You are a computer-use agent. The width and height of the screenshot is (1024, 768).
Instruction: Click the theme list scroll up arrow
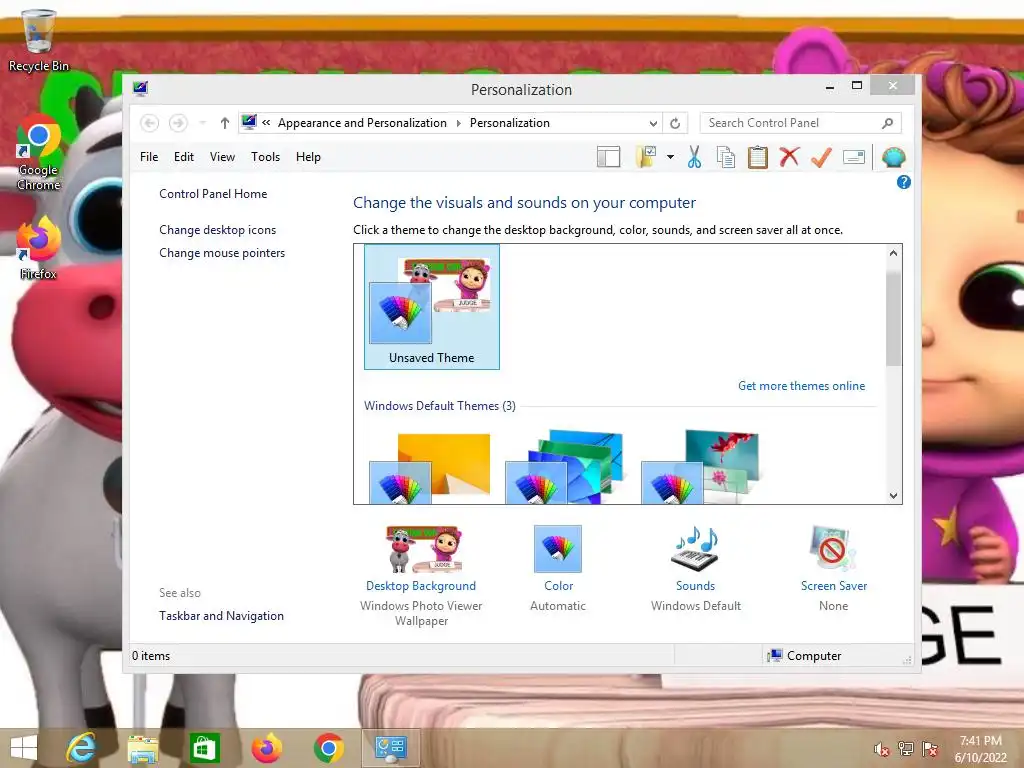point(893,253)
